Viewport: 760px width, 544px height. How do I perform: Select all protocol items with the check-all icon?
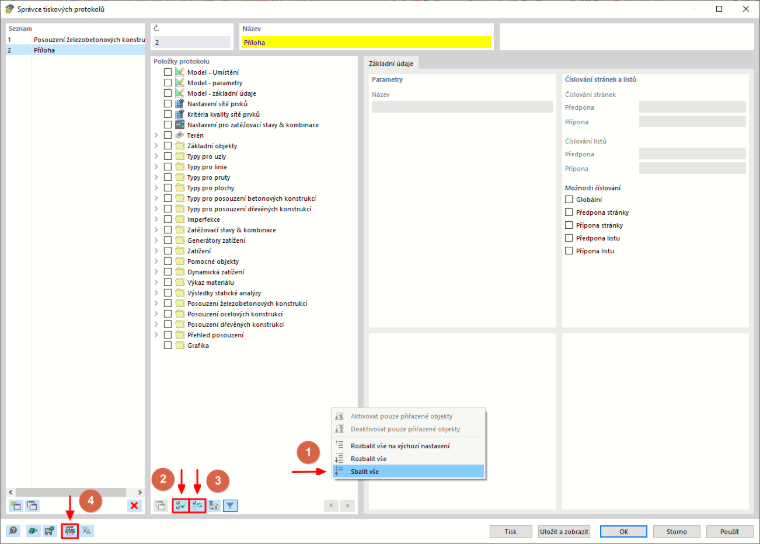coord(181,506)
